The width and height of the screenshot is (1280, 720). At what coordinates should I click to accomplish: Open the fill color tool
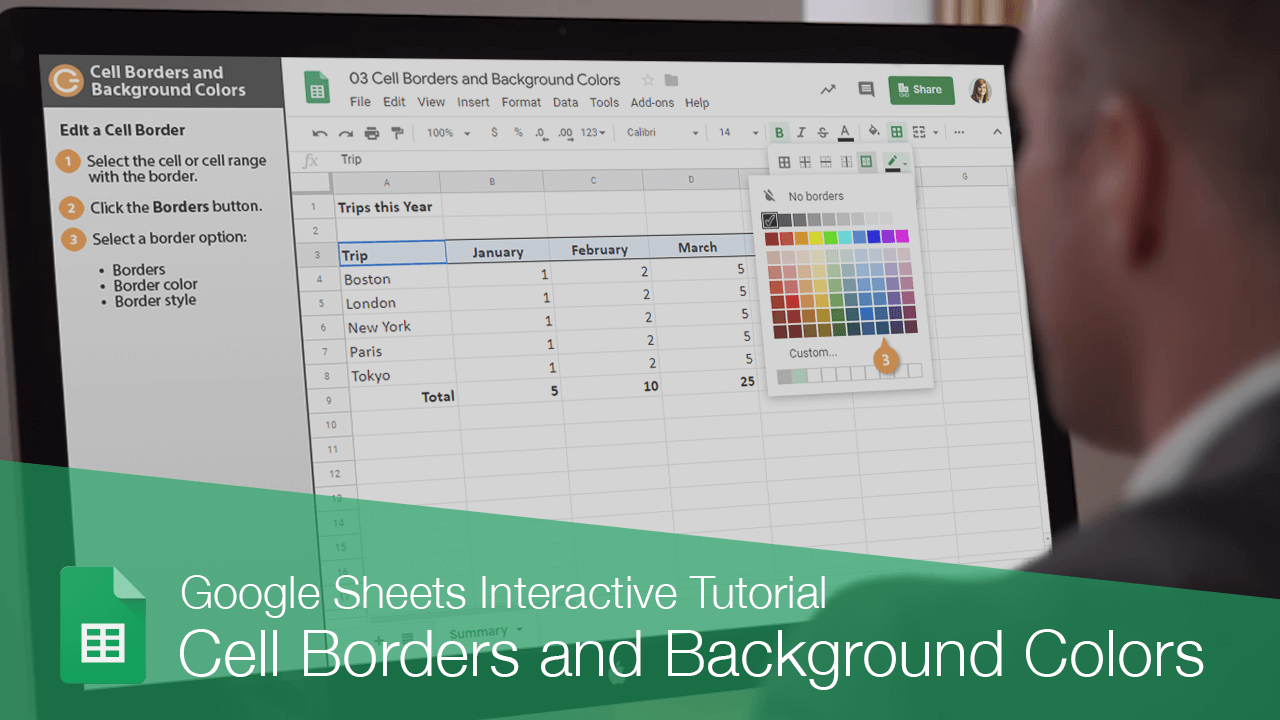(x=874, y=132)
